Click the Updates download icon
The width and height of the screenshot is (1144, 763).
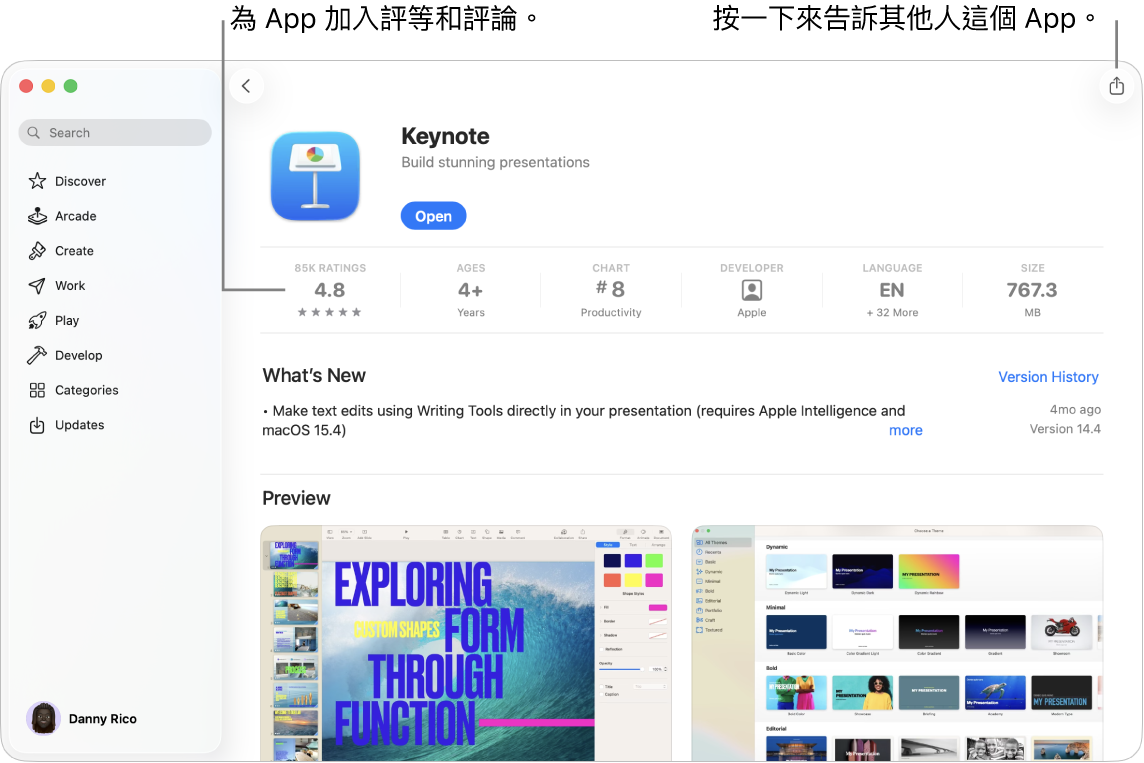[x=37, y=425]
